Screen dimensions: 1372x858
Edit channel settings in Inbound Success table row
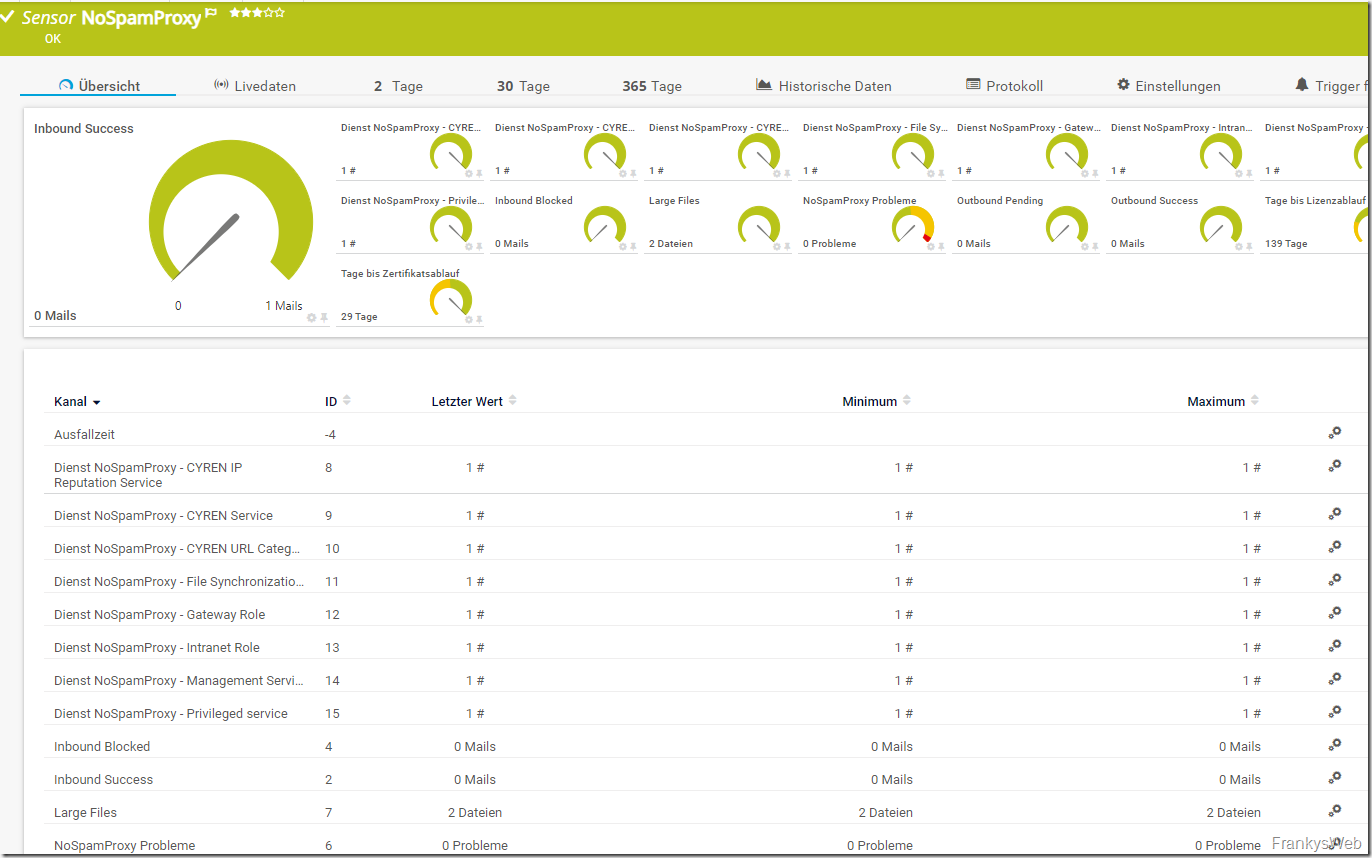click(1334, 777)
